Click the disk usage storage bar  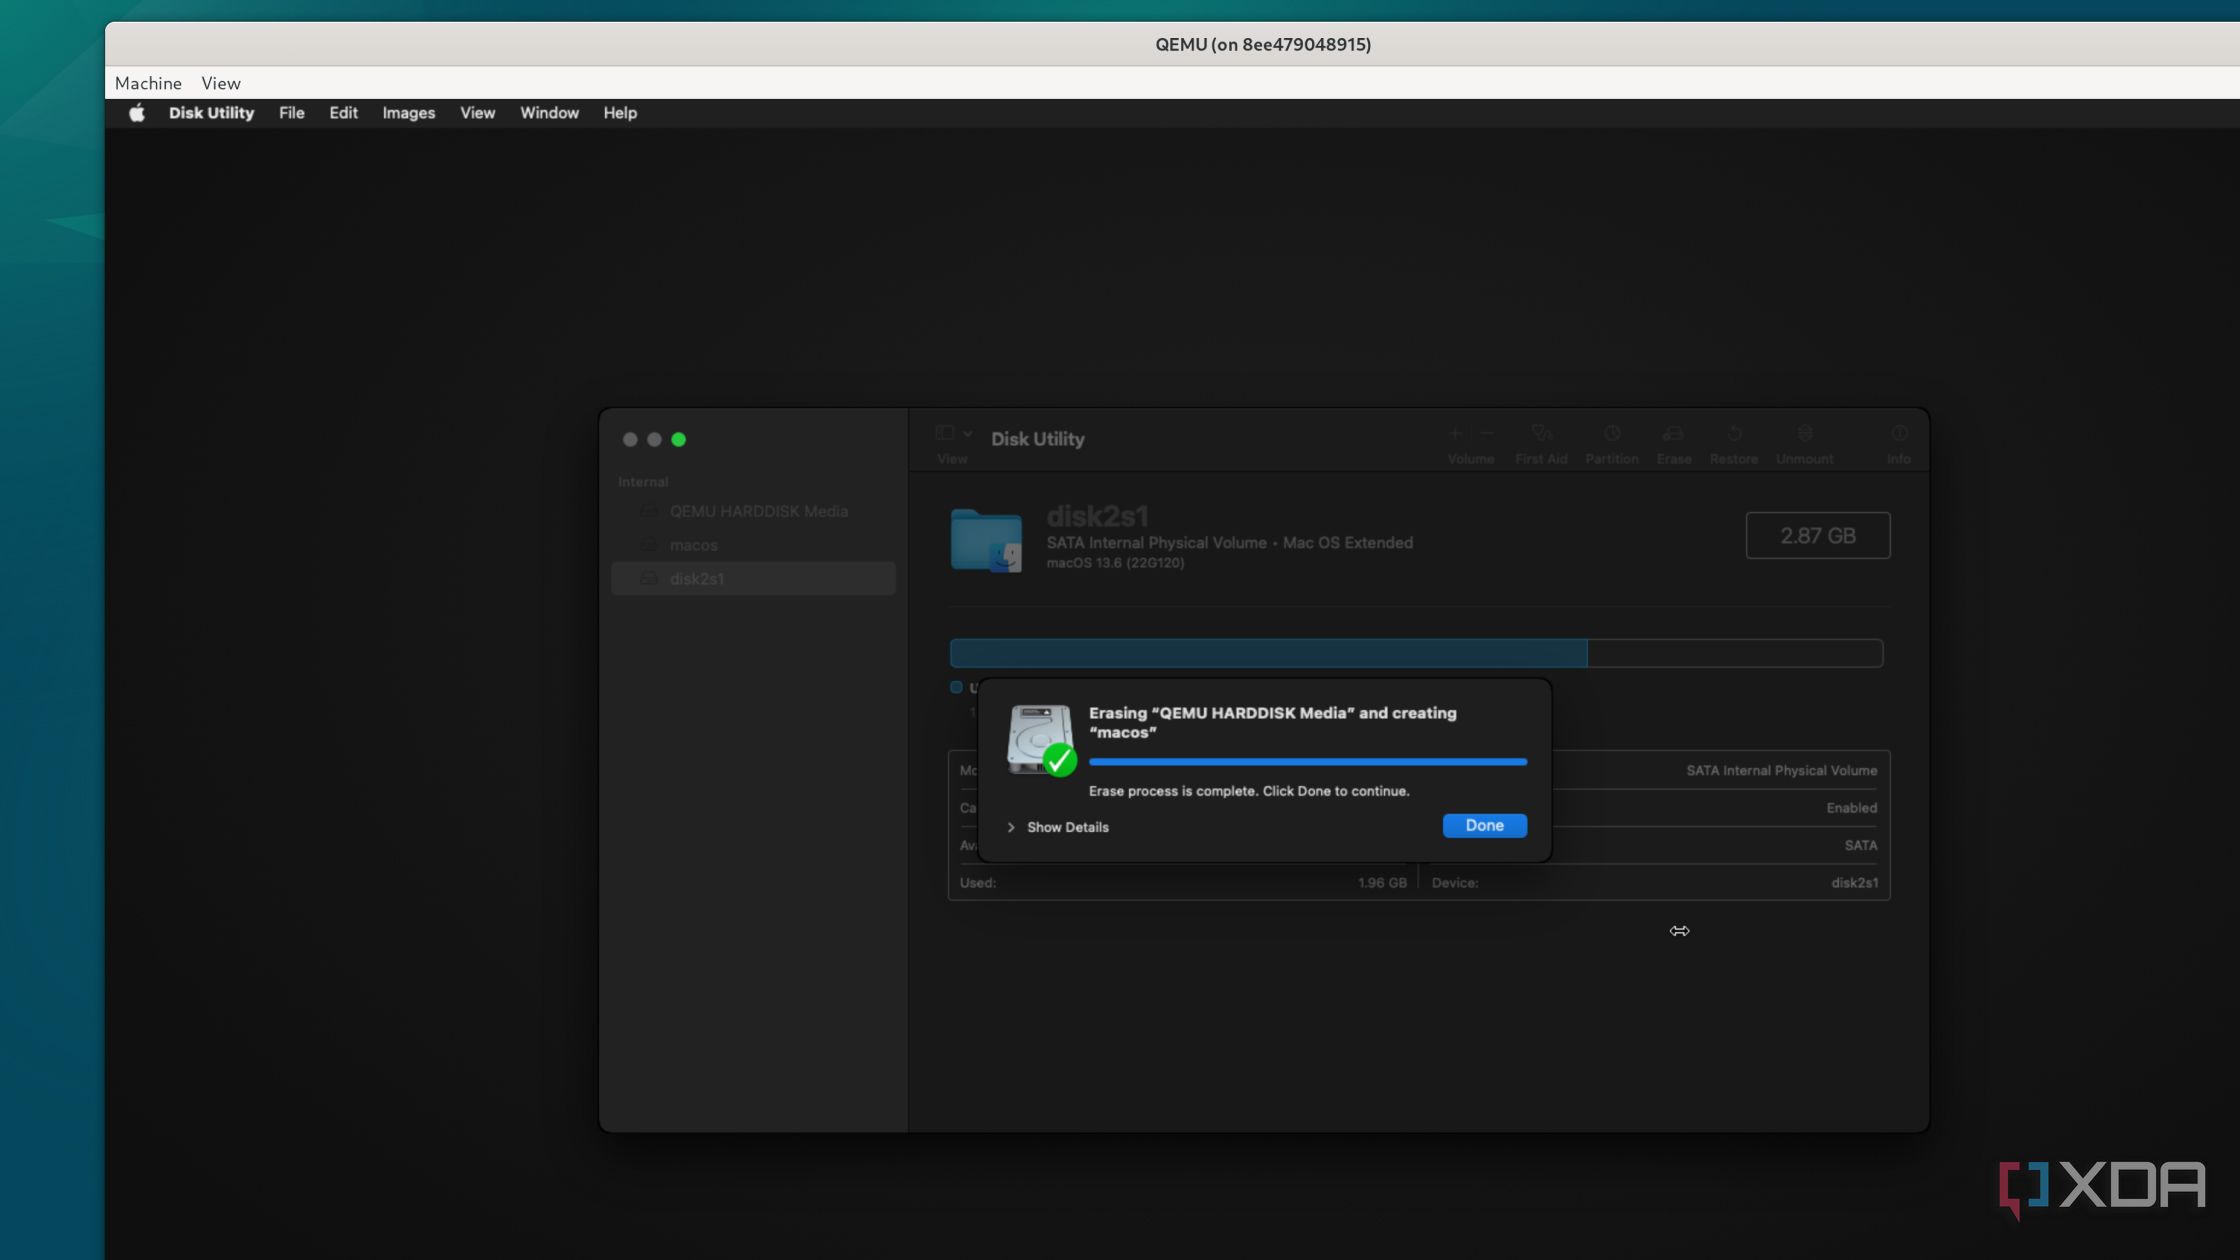point(1415,653)
